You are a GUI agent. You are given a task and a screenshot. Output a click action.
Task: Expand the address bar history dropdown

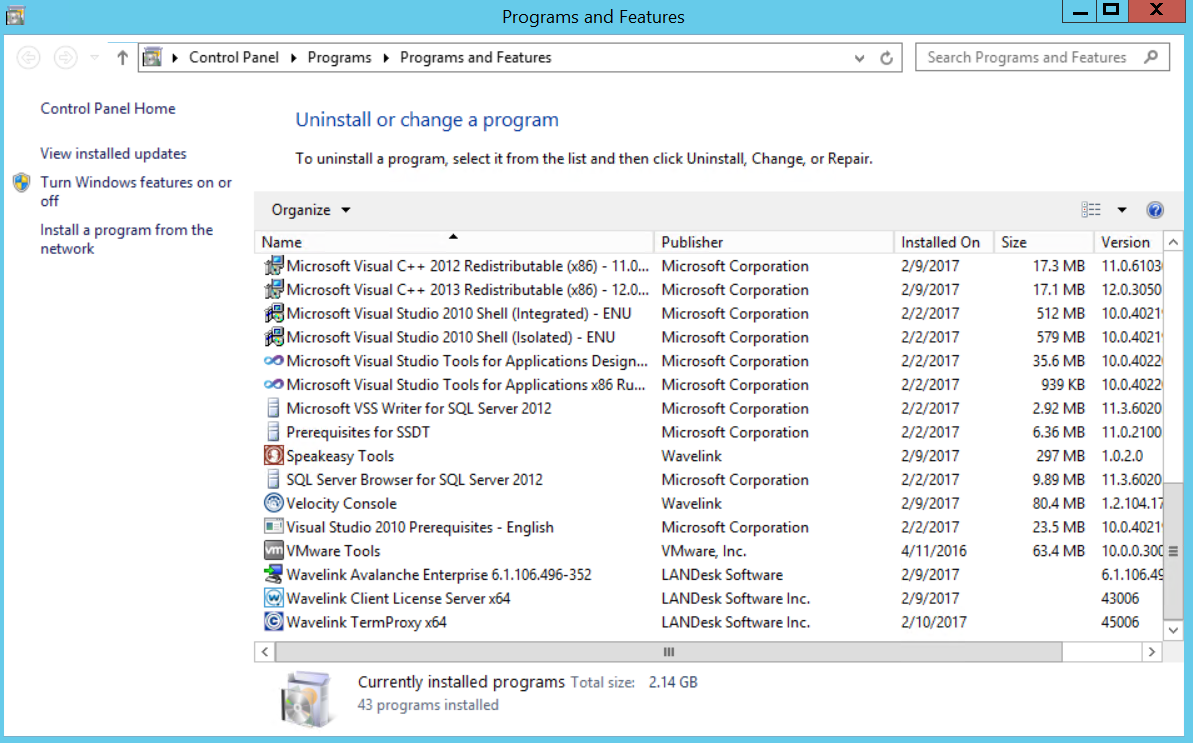pyautogui.click(x=859, y=57)
